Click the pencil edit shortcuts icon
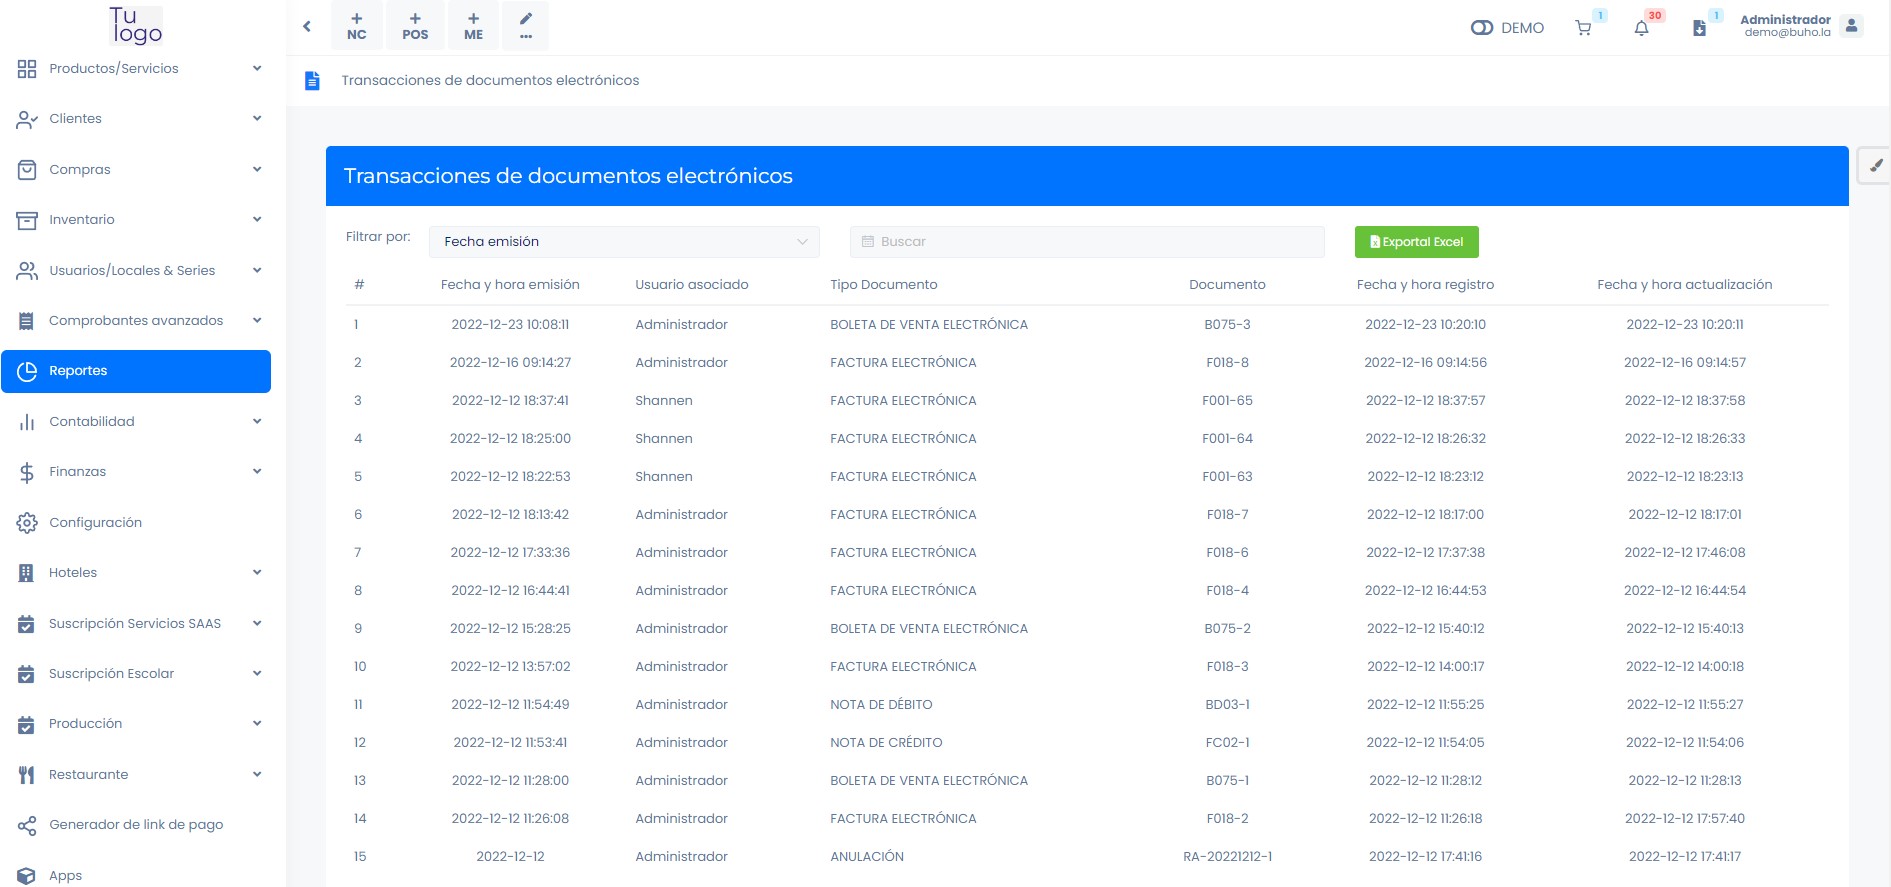The width and height of the screenshot is (1891, 887). point(526,26)
